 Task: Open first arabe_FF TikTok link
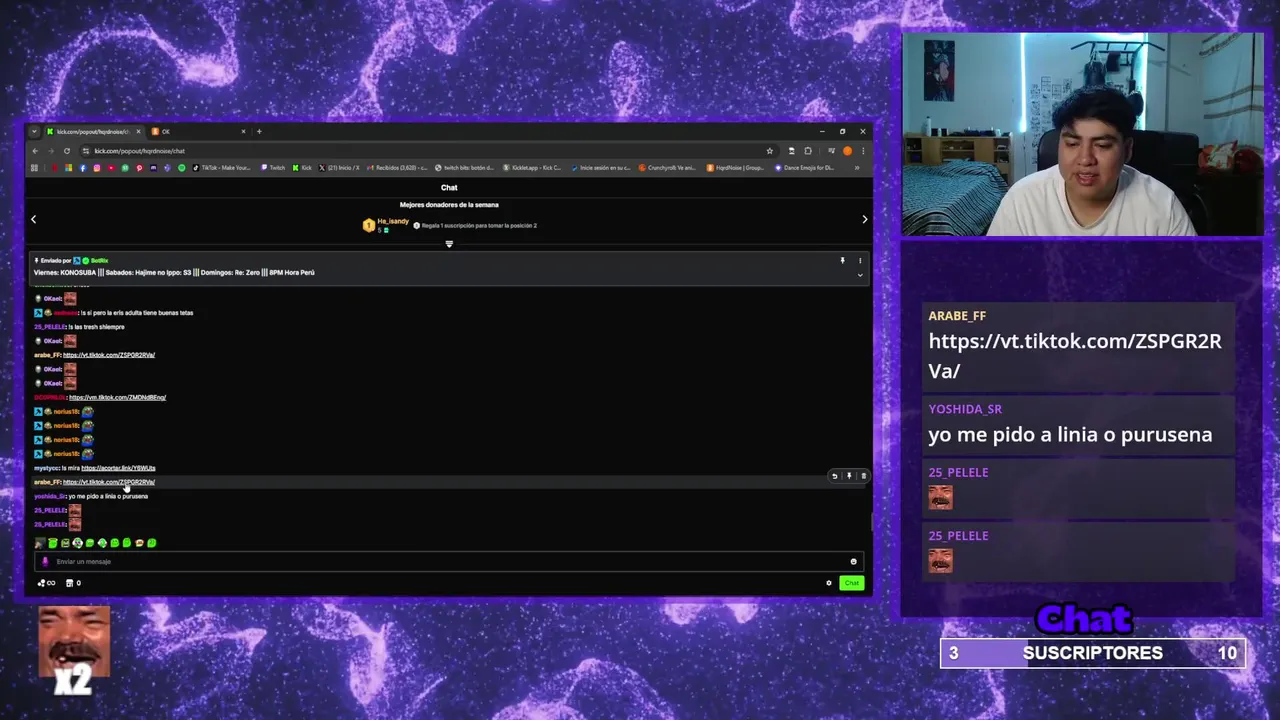pos(108,355)
